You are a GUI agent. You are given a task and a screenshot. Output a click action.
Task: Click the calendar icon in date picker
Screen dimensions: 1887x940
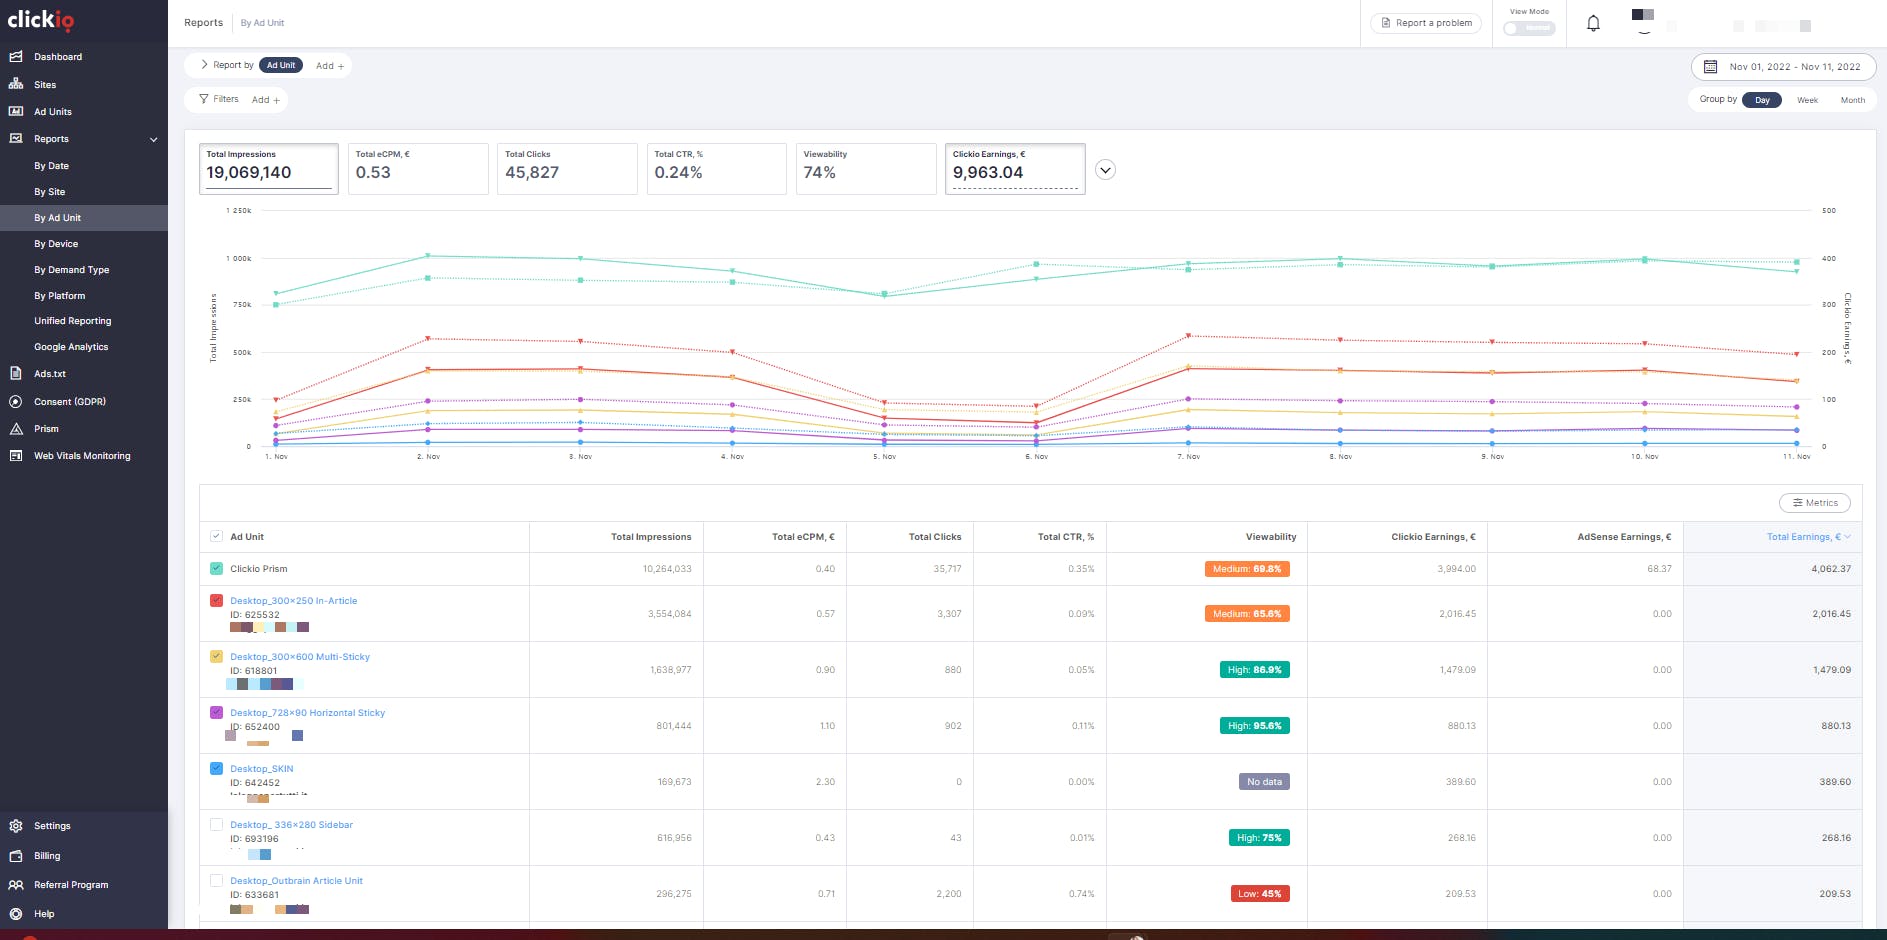point(1710,67)
